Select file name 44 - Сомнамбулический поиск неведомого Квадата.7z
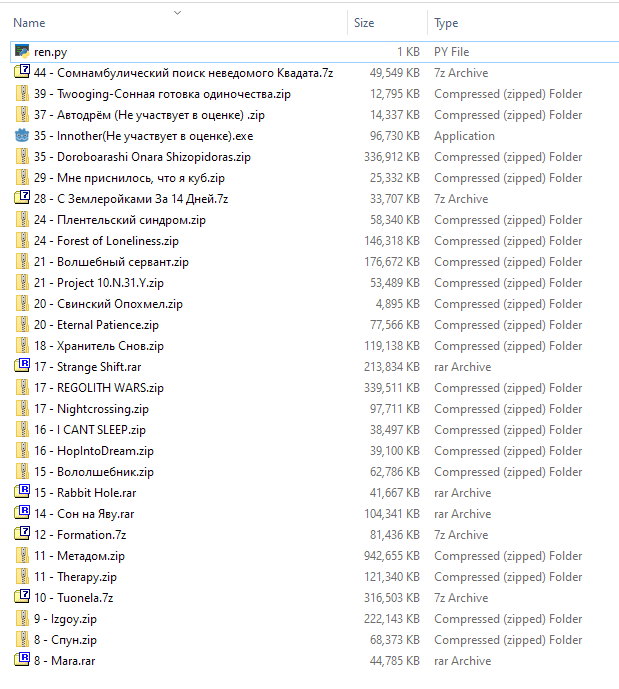This screenshot has width=619, height=689. [183, 73]
